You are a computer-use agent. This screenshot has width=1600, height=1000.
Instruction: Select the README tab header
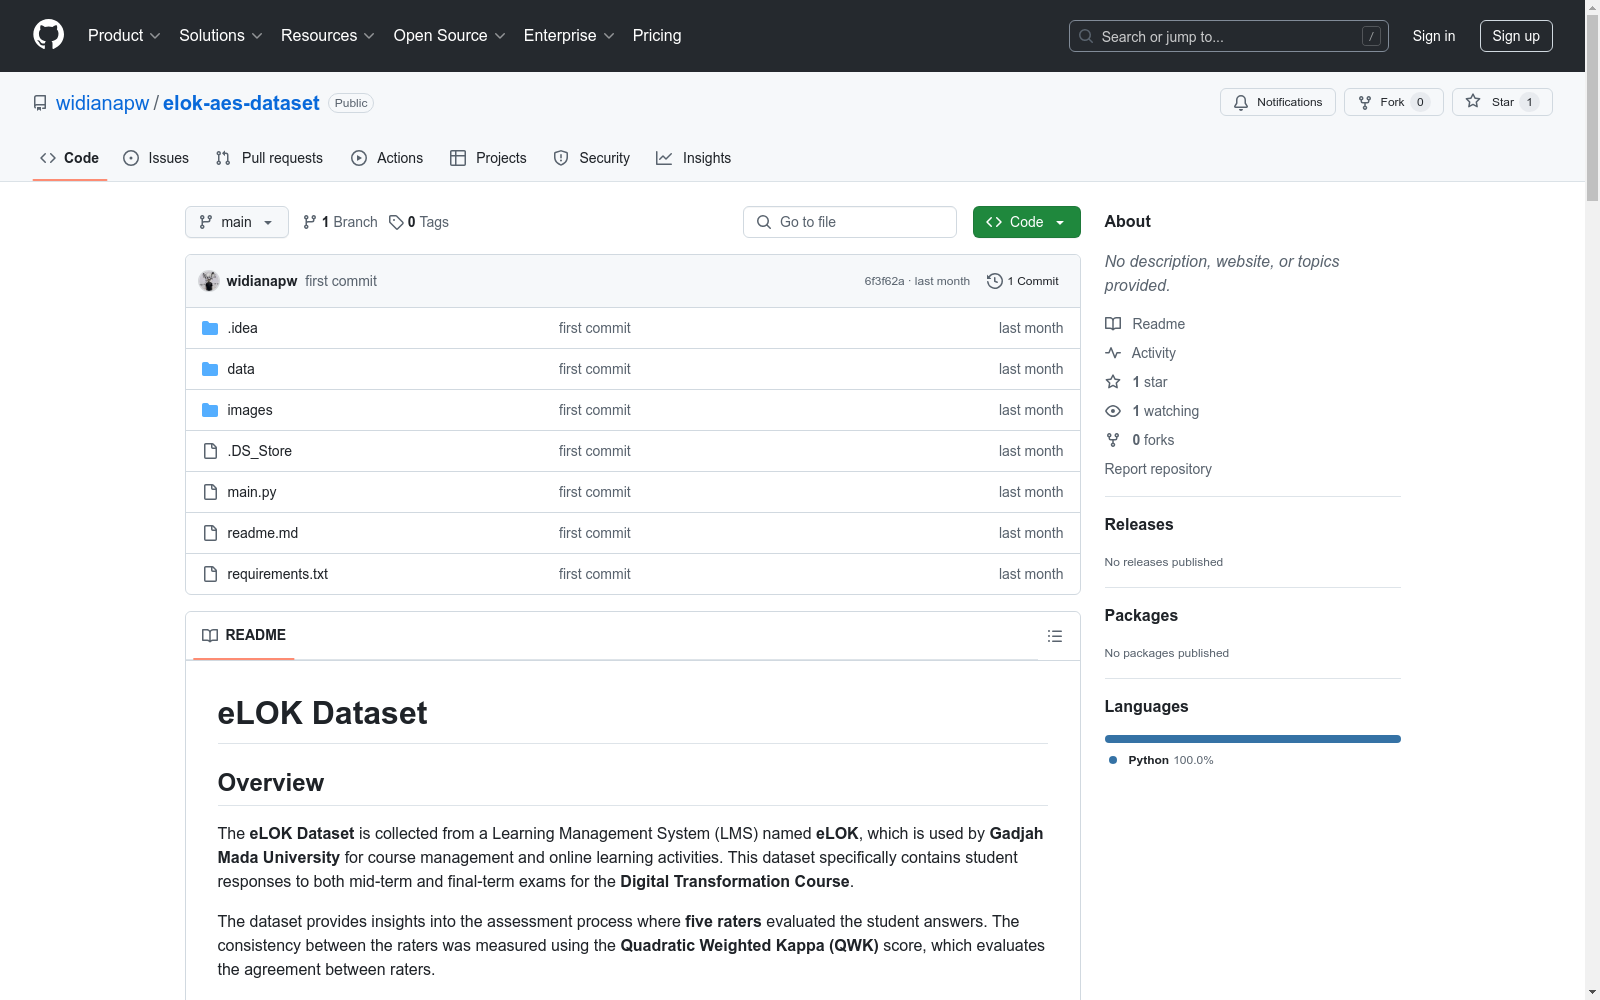(x=244, y=635)
